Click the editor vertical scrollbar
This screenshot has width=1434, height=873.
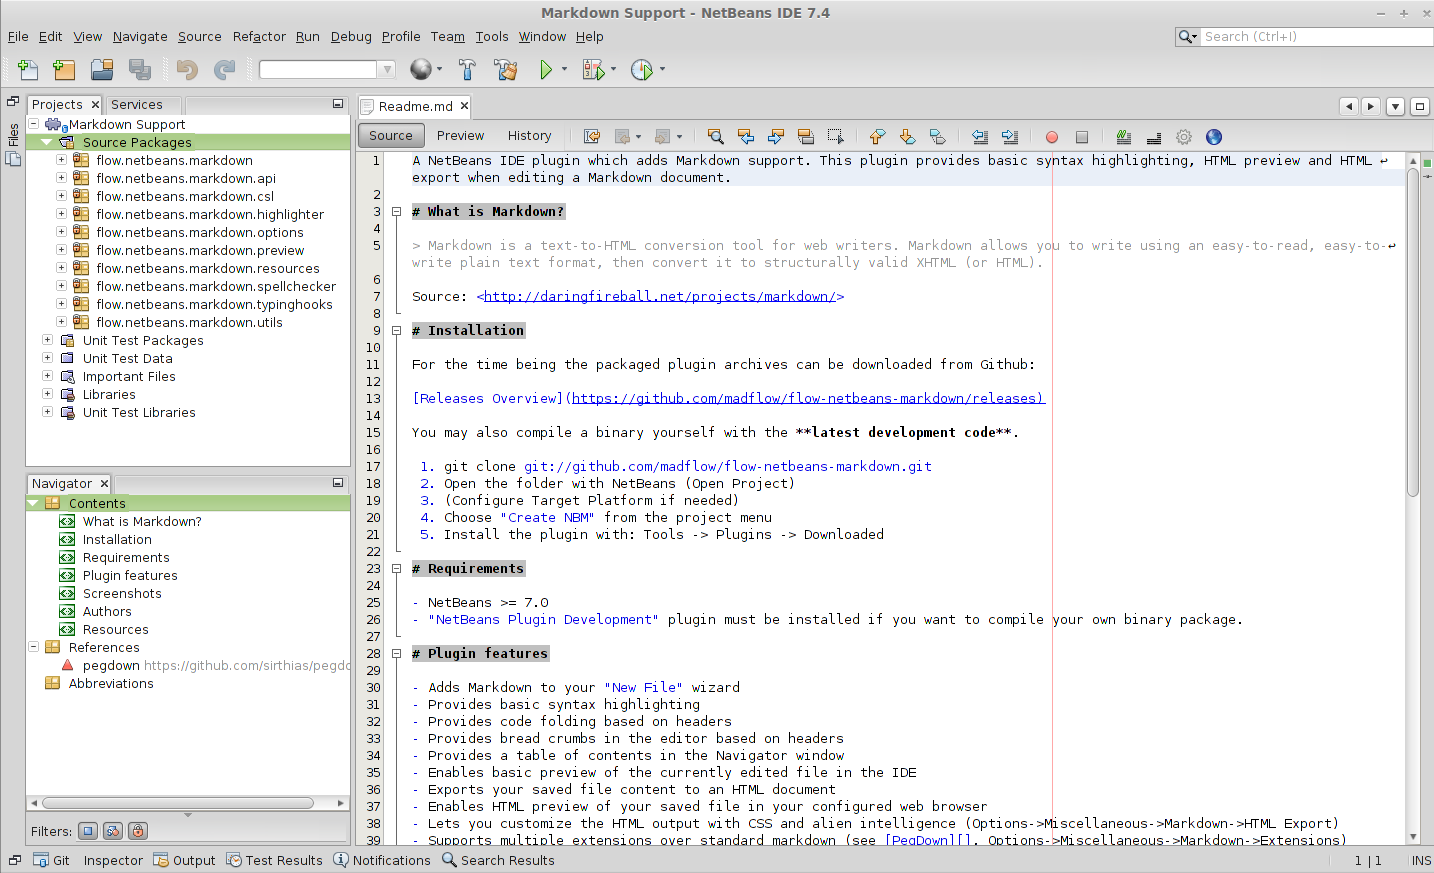[1413, 330]
